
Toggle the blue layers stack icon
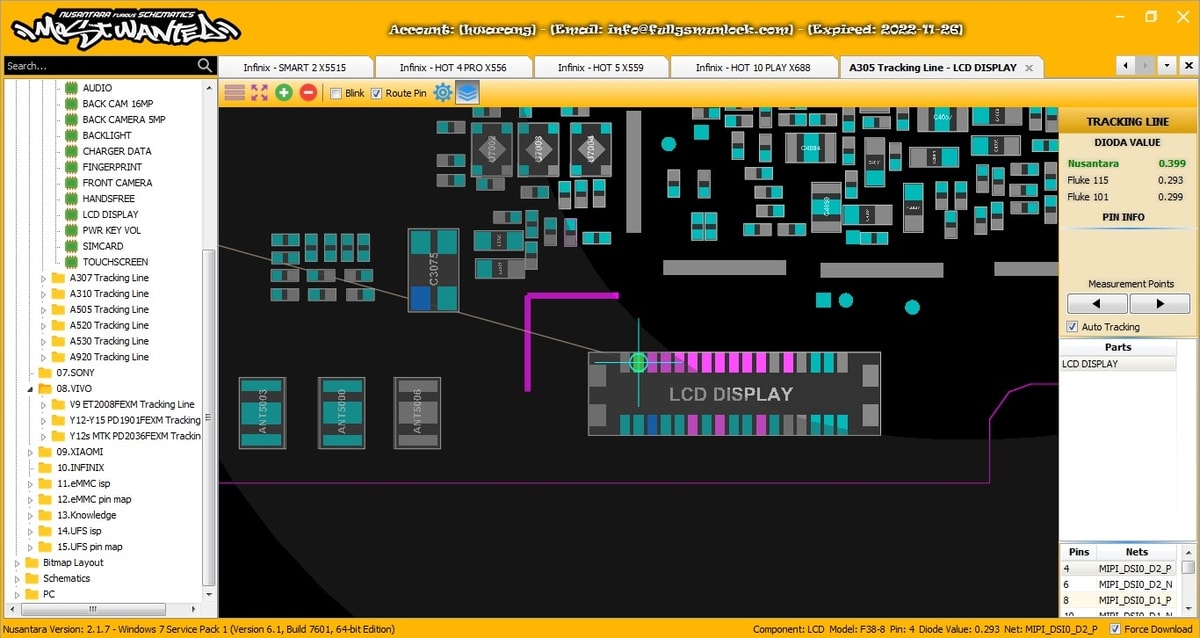(x=468, y=93)
